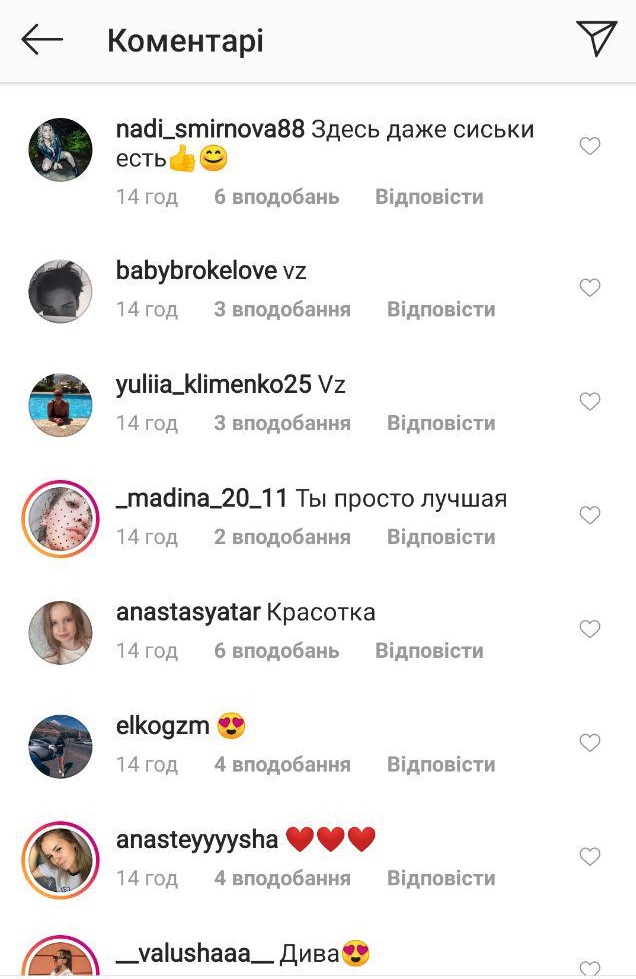This screenshot has width=636, height=979.
Task: View 6 вподобань on anastasyatar's comment
Action: [x=276, y=651]
